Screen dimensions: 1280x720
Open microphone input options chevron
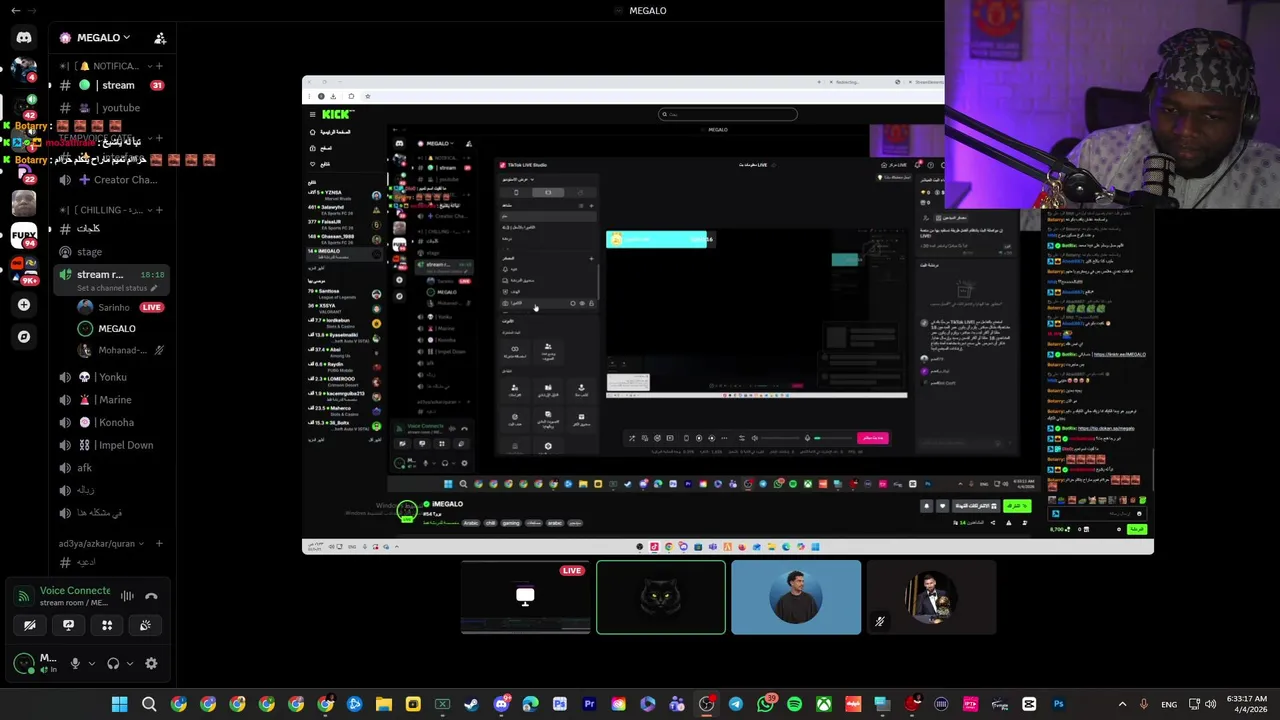pyautogui.click(x=91, y=663)
